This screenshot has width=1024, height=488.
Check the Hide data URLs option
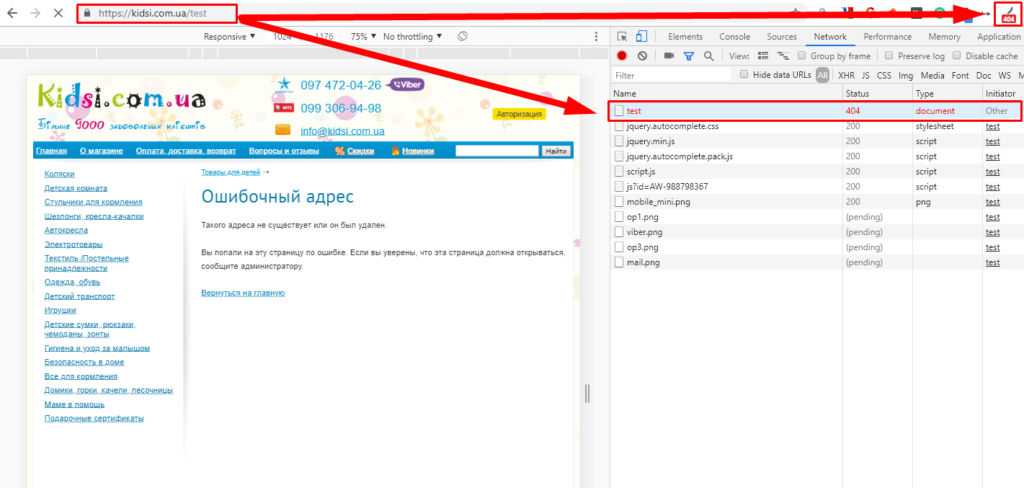click(744, 75)
